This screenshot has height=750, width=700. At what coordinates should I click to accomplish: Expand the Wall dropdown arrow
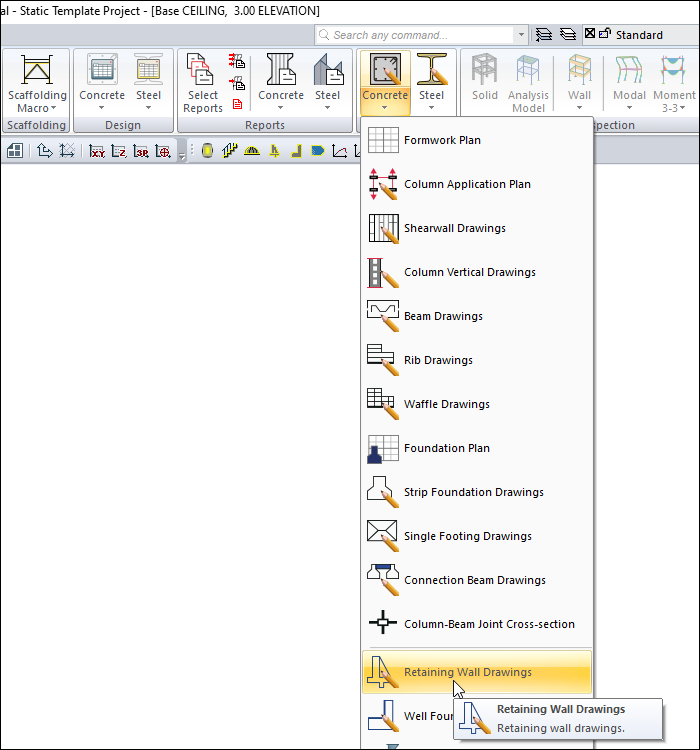tap(579, 108)
